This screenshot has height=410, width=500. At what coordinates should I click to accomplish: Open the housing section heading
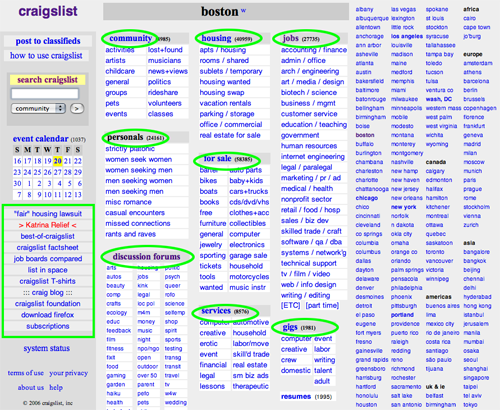tap(216, 38)
